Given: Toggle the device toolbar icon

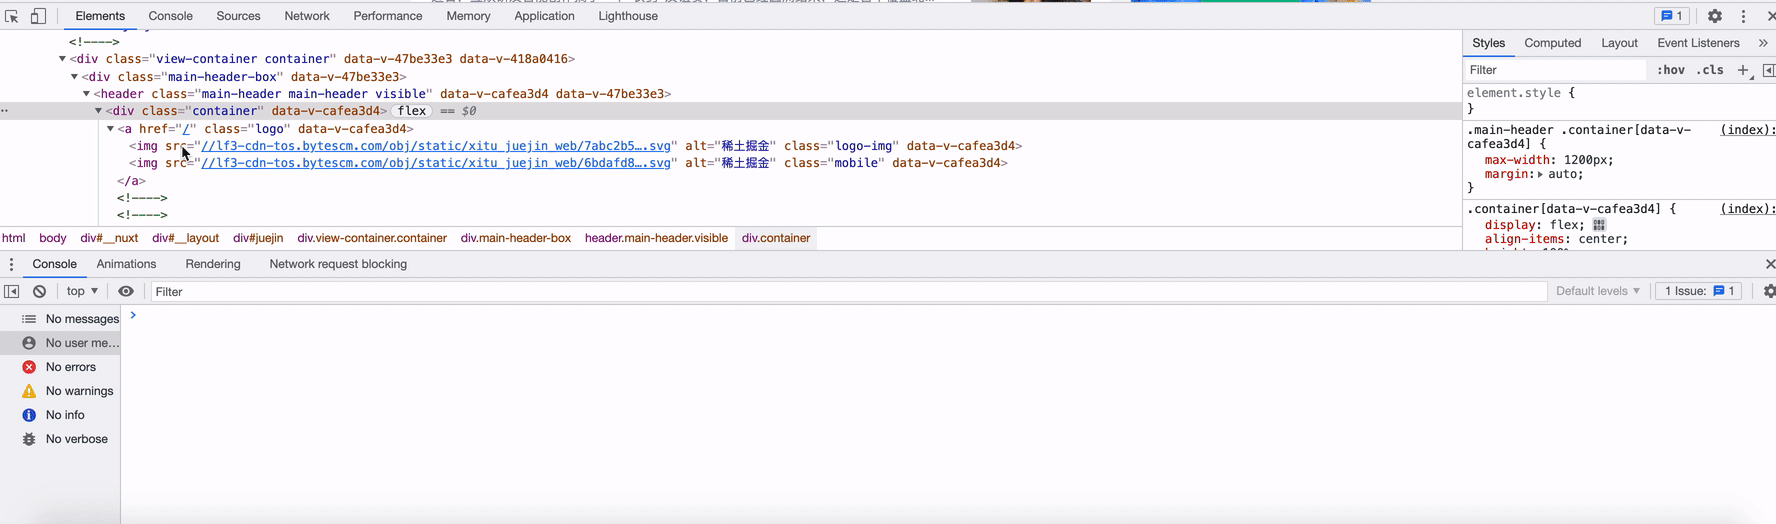Looking at the screenshot, I should click(38, 16).
